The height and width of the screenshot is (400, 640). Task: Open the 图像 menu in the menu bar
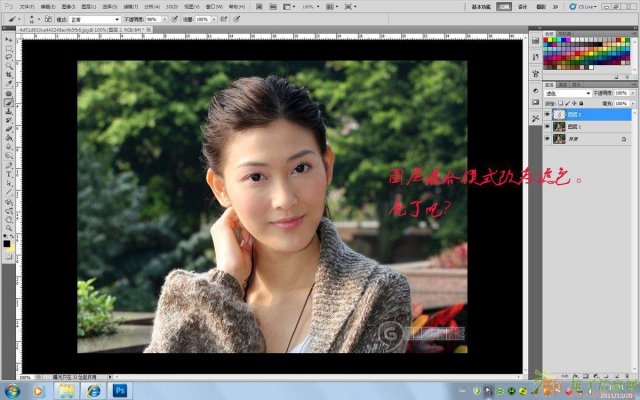pos(66,6)
